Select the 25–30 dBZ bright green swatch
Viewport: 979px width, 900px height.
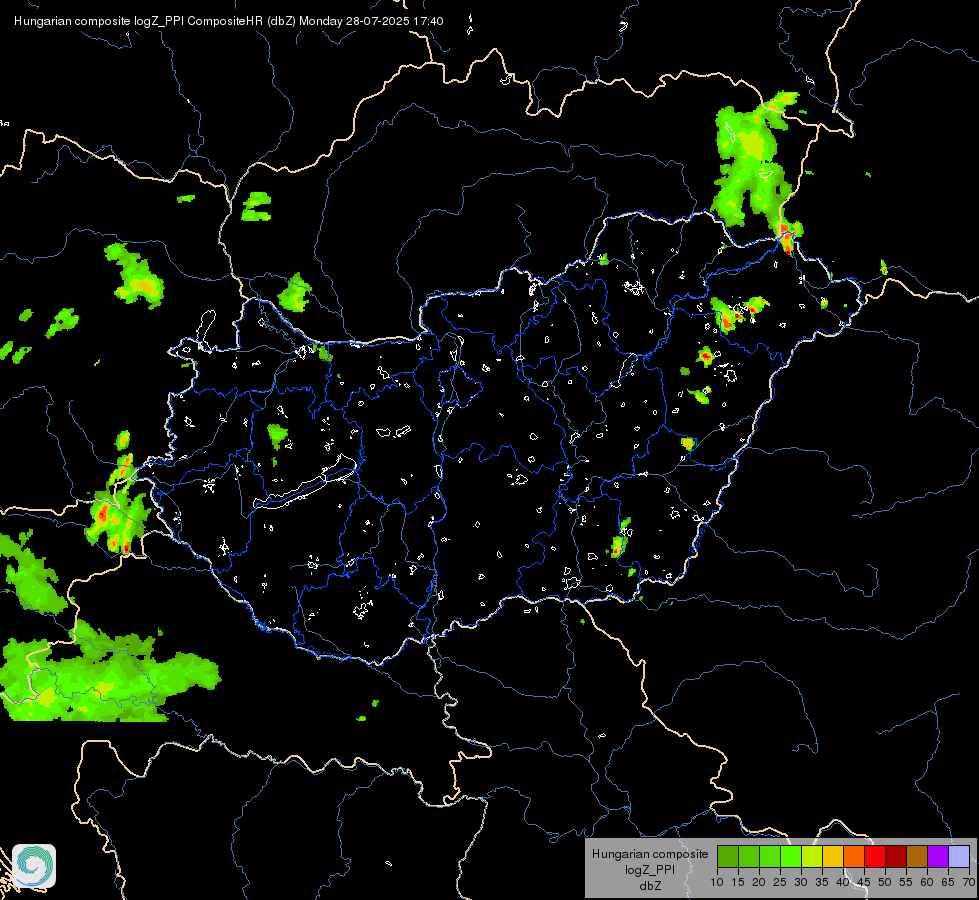tap(791, 856)
